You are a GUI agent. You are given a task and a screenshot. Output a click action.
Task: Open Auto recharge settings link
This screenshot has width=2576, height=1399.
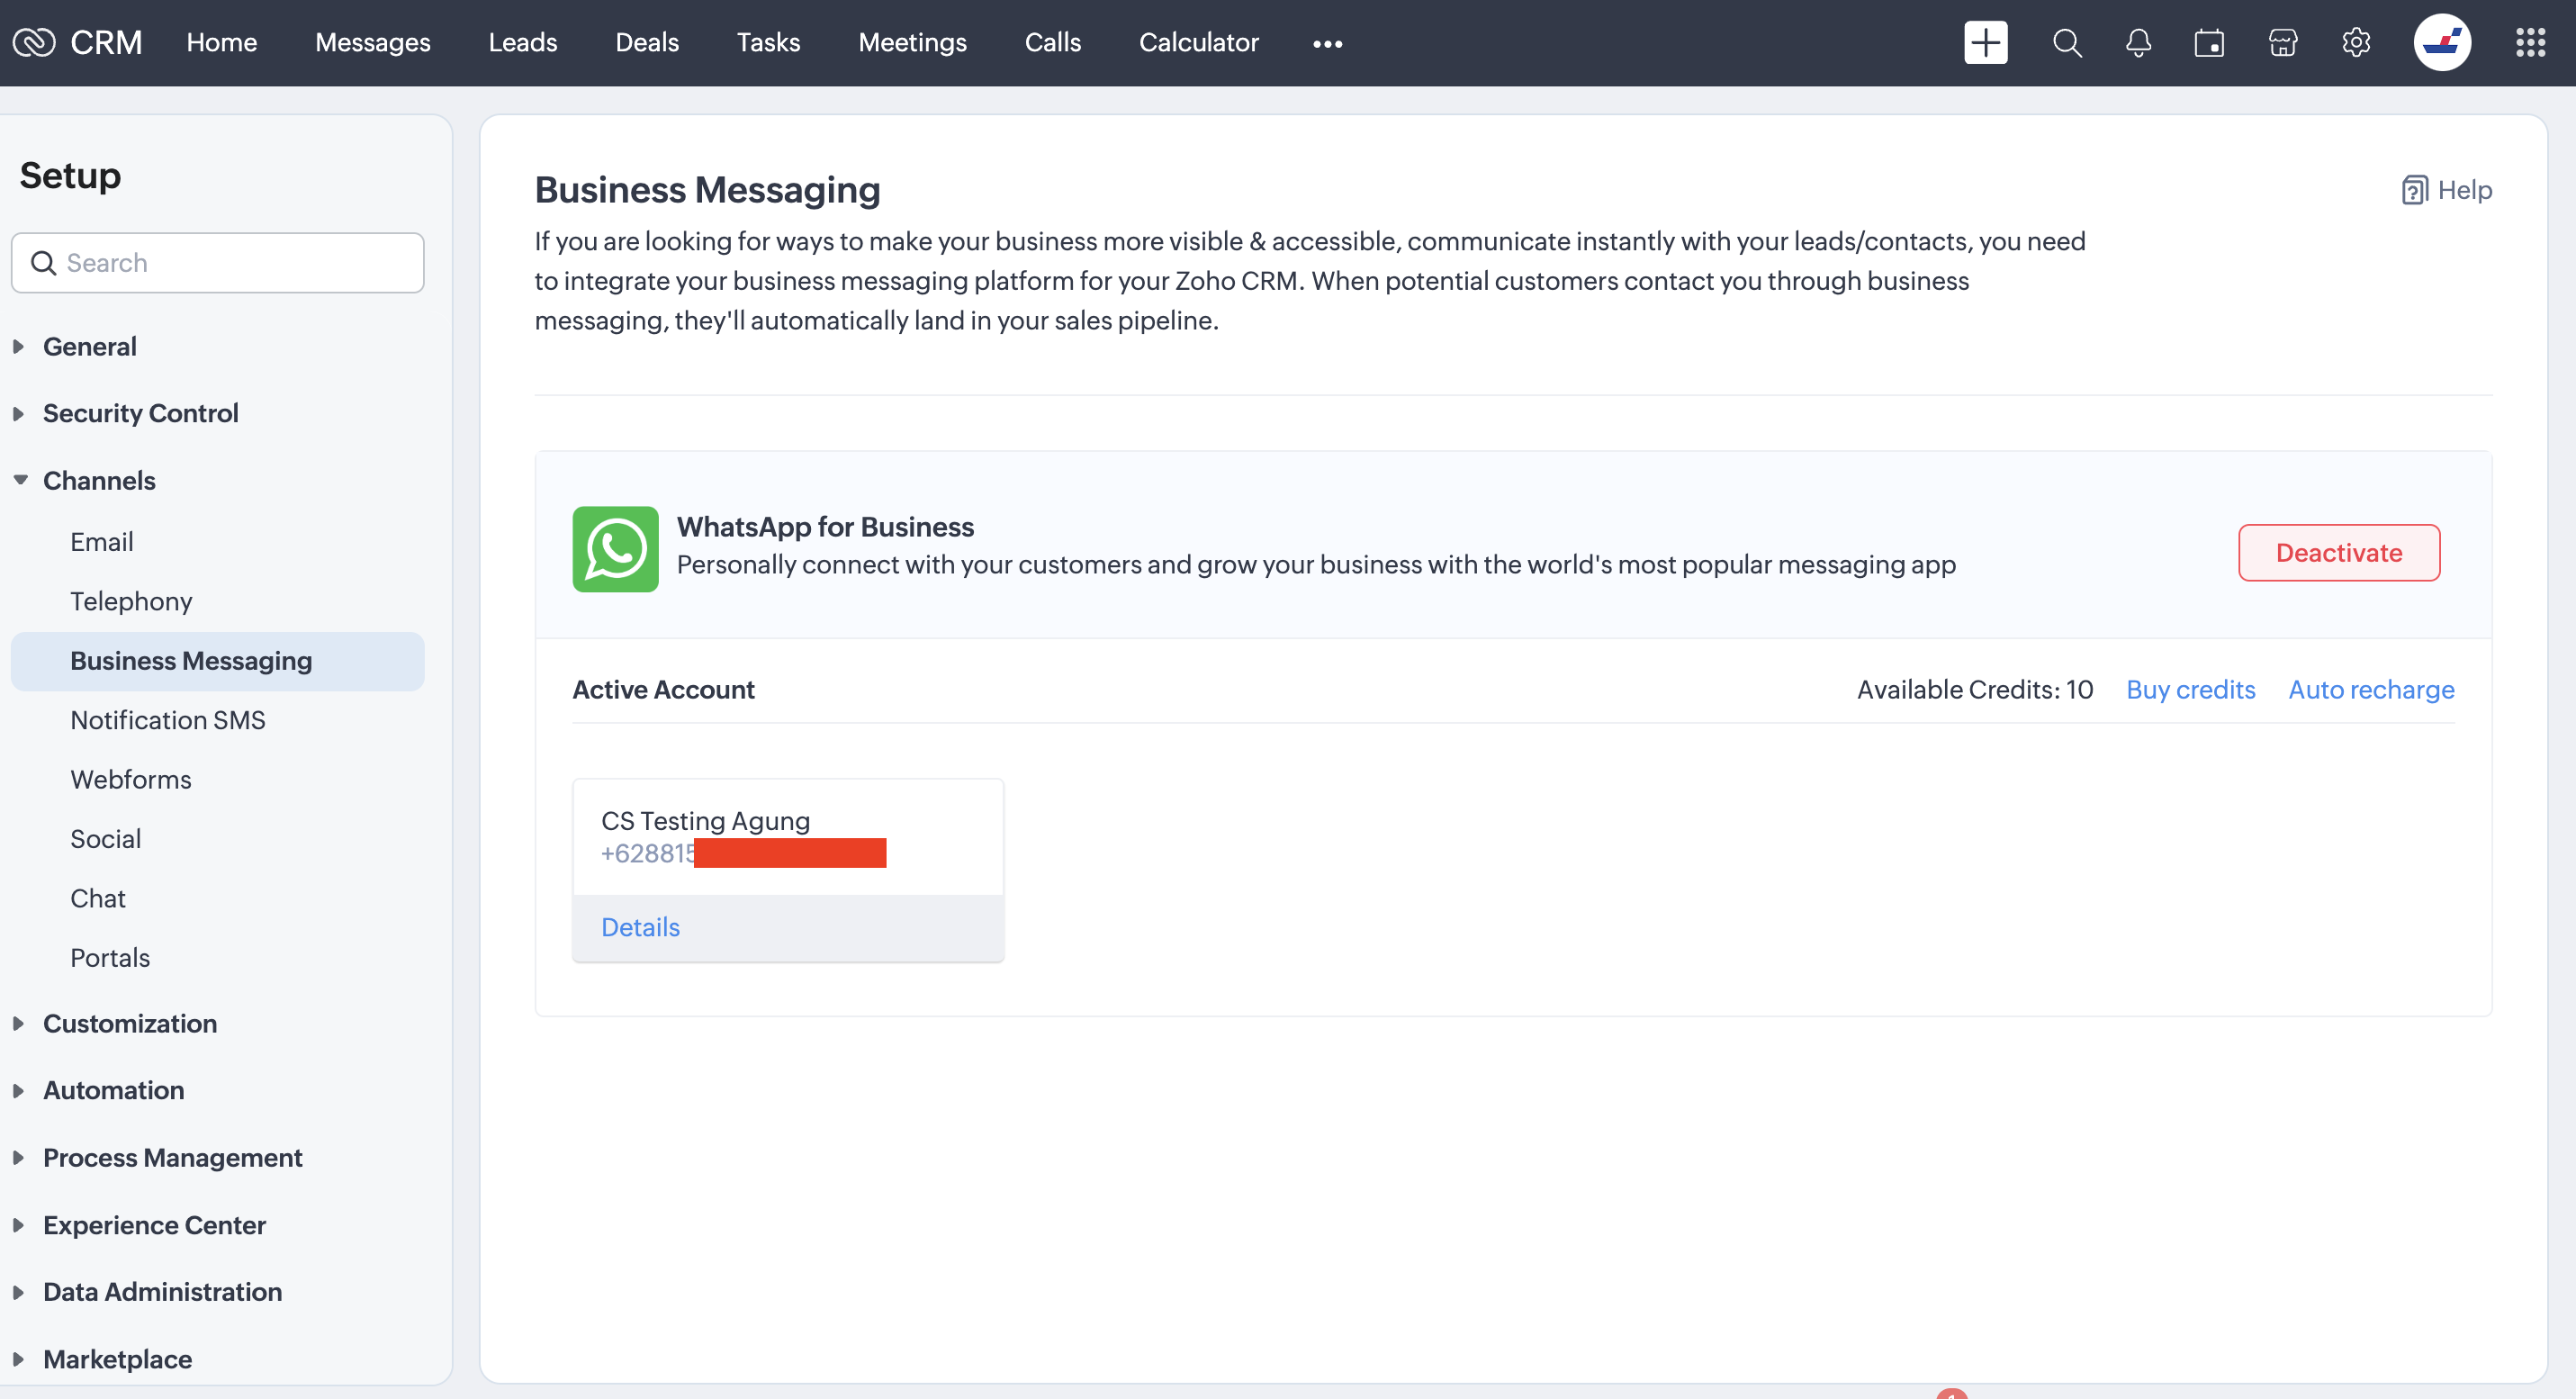[x=2371, y=689]
